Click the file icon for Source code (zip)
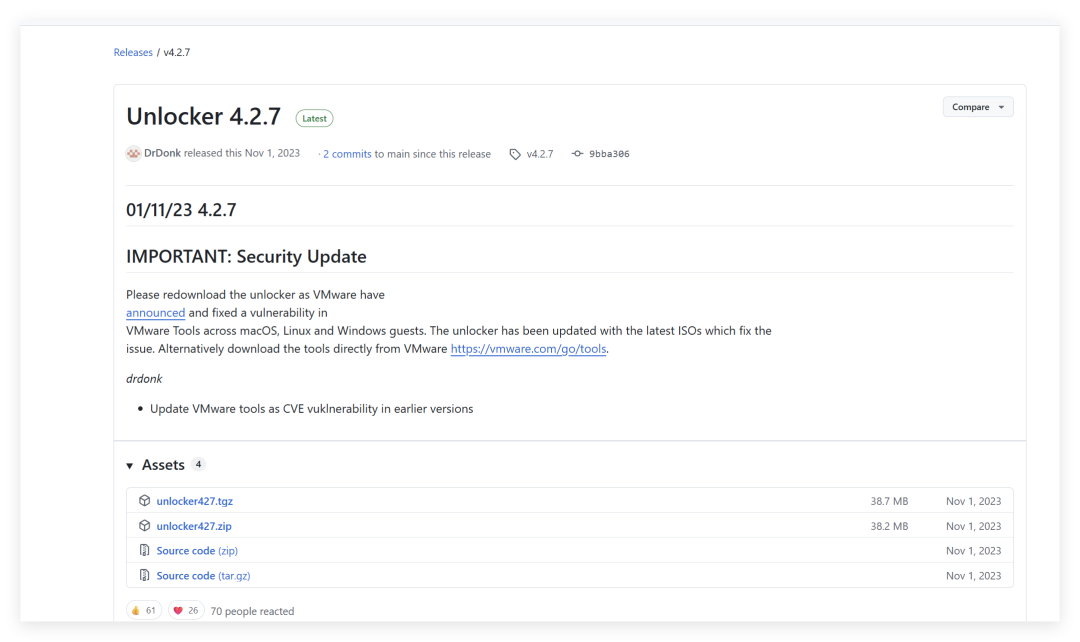Screen dimensions: 1080x642 [x=145, y=551]
